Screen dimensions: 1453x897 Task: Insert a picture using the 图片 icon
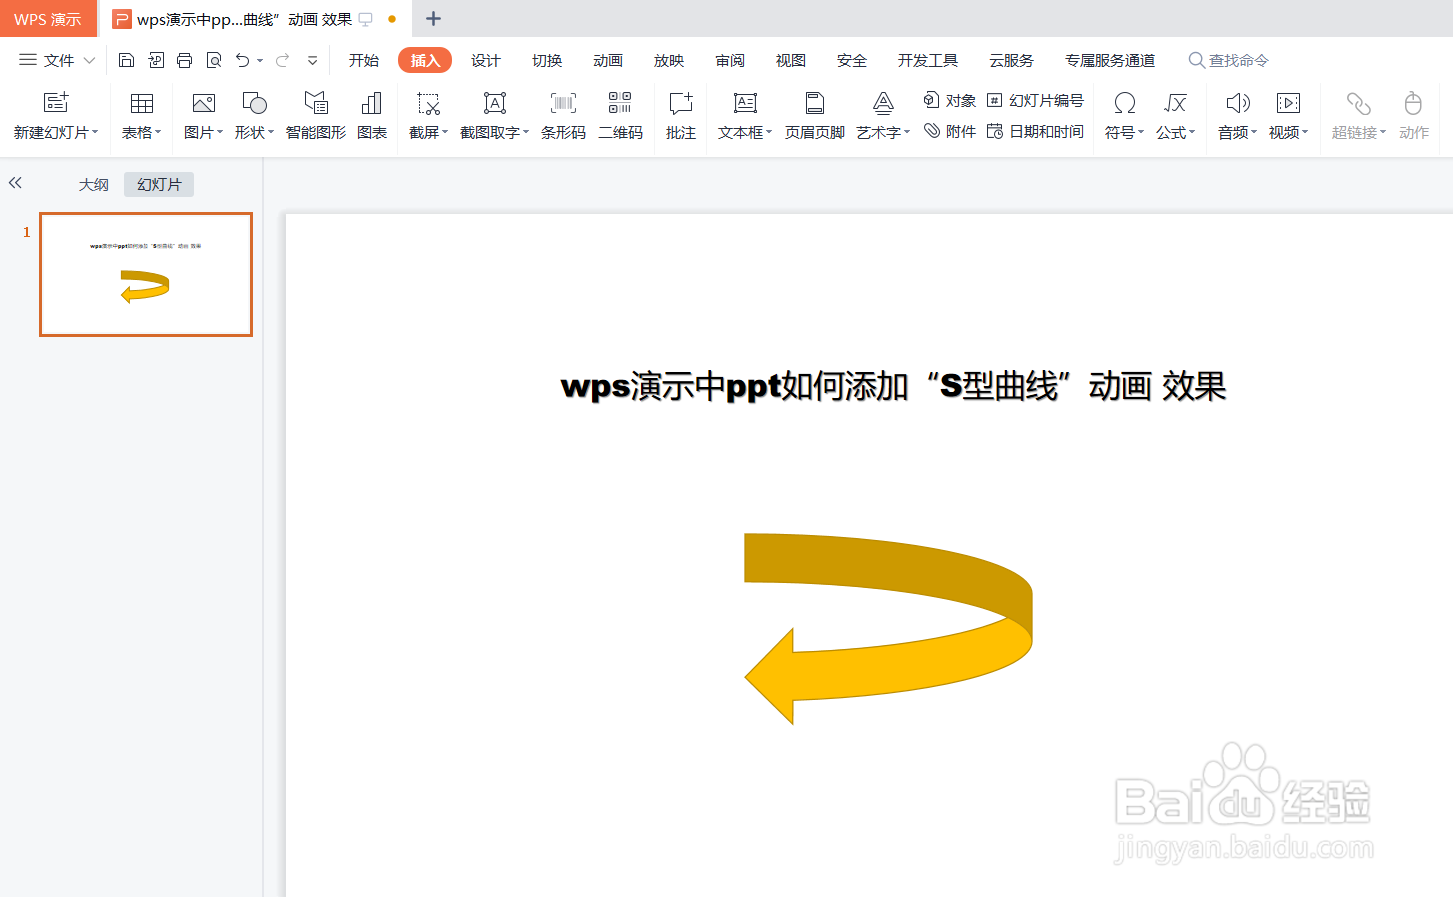tap(204, 103)
